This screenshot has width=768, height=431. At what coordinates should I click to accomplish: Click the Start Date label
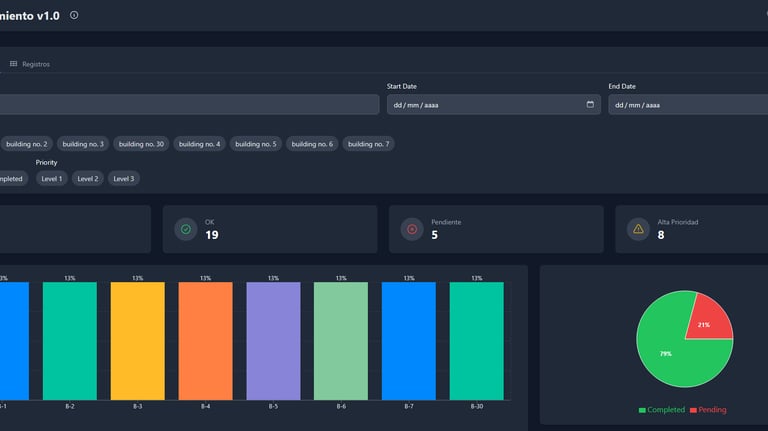pyautogui.click(x=402, y=86)
